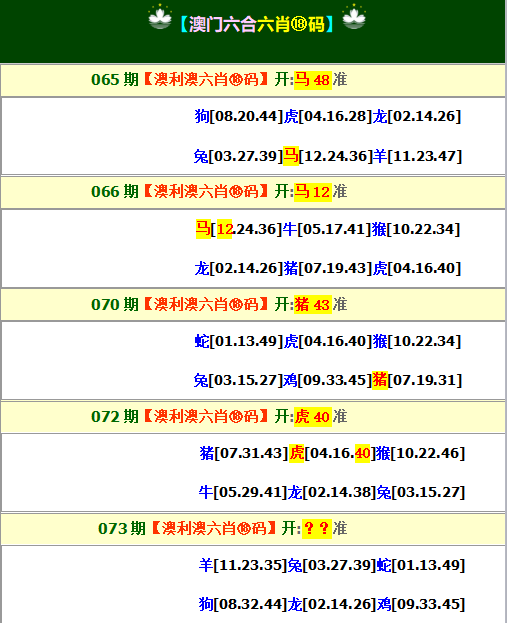The height and width of the screenshot is (623, 507).
Task: Click 【澳利澳六肖⑱码】 label in the 065 row
Action: coord(205,79)
